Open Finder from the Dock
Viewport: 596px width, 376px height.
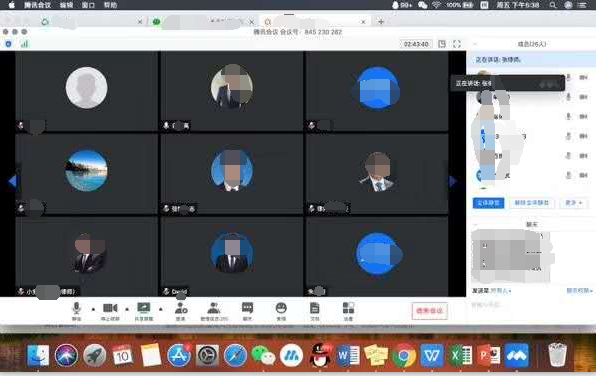pos(38,355)
